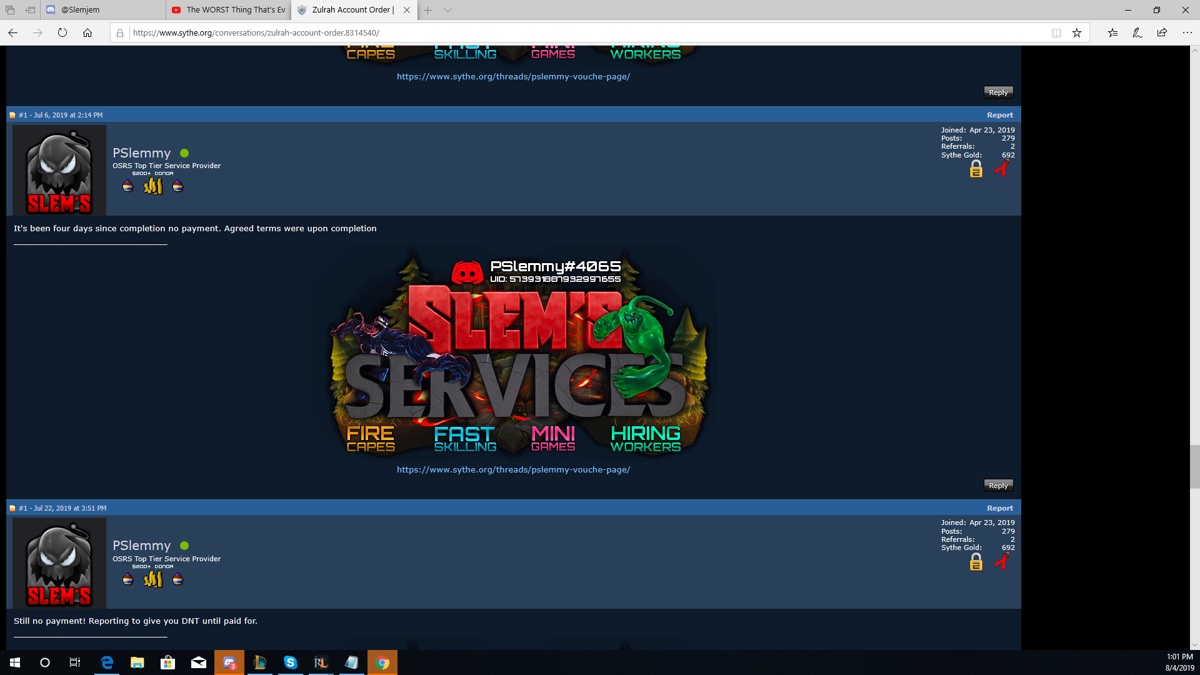Click the topmost Reply button
Image resolution: width=1200 pixels, height=675 pixels.
click(998, 92)
